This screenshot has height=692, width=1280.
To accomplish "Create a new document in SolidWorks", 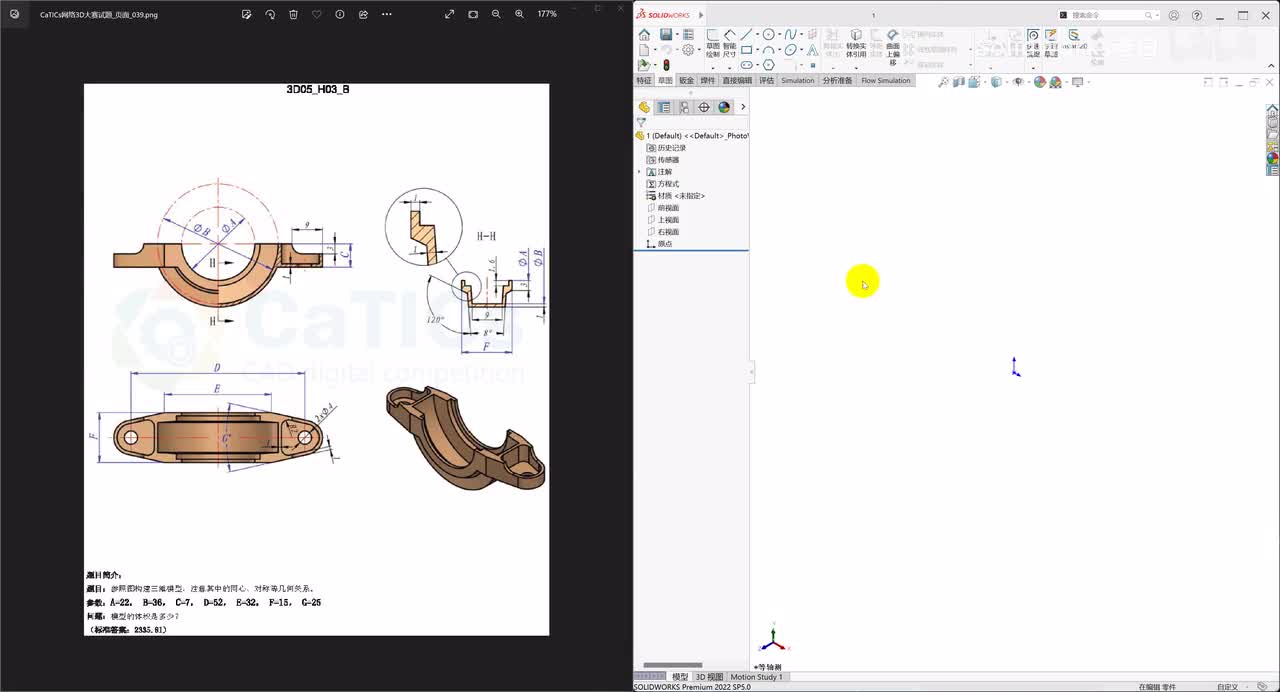I will pyautogui.click(x=644, y=50).
